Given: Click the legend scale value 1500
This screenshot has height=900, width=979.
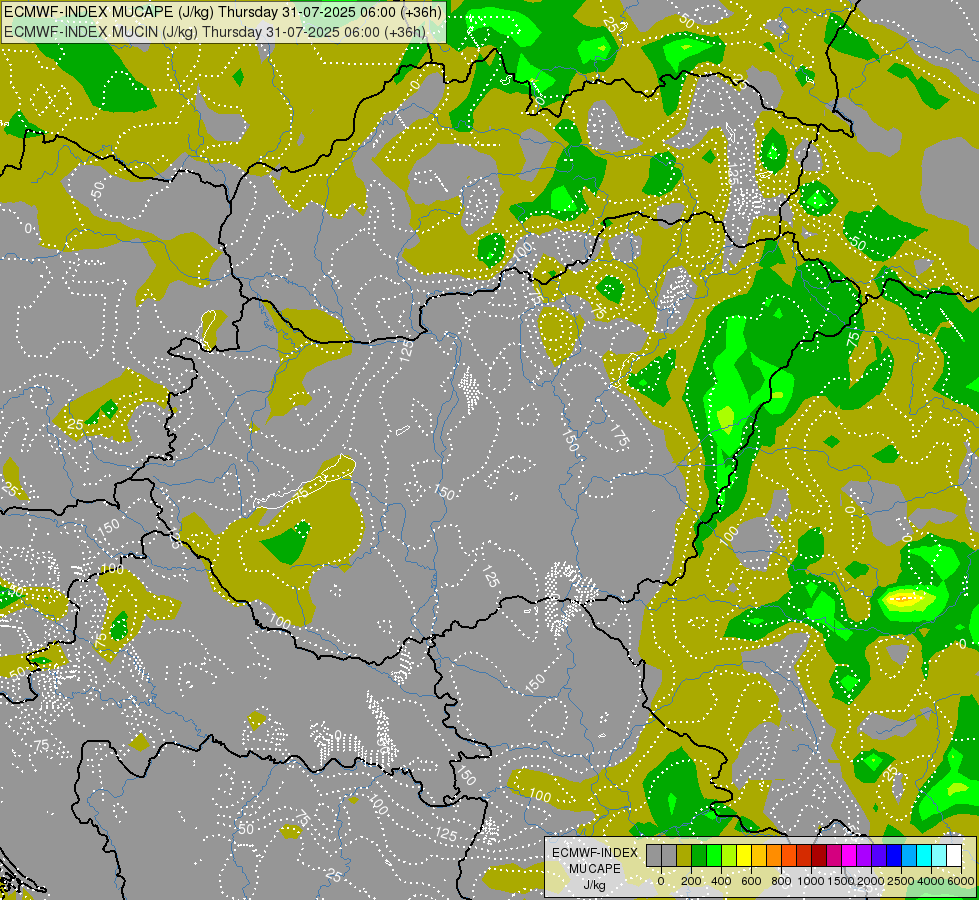Looking at the screenshot, I should (x=841, y=881).
